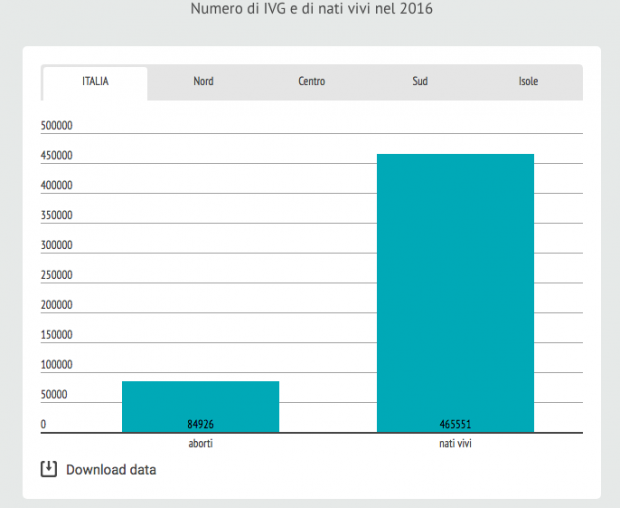Screen dimensions: 620x508
Task: Select the 465551 value label
Action: 455,423
